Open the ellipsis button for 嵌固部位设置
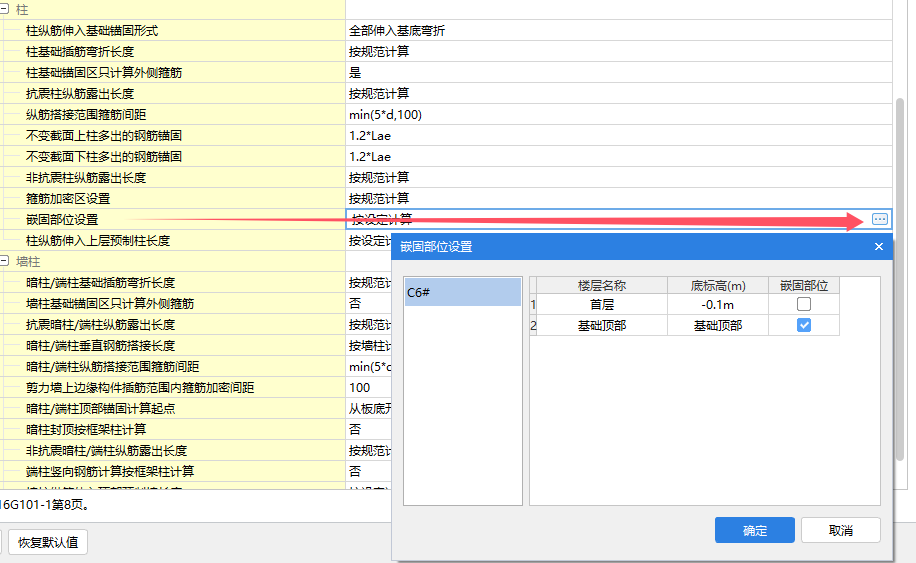916x563 pixels. click(880, 219)
